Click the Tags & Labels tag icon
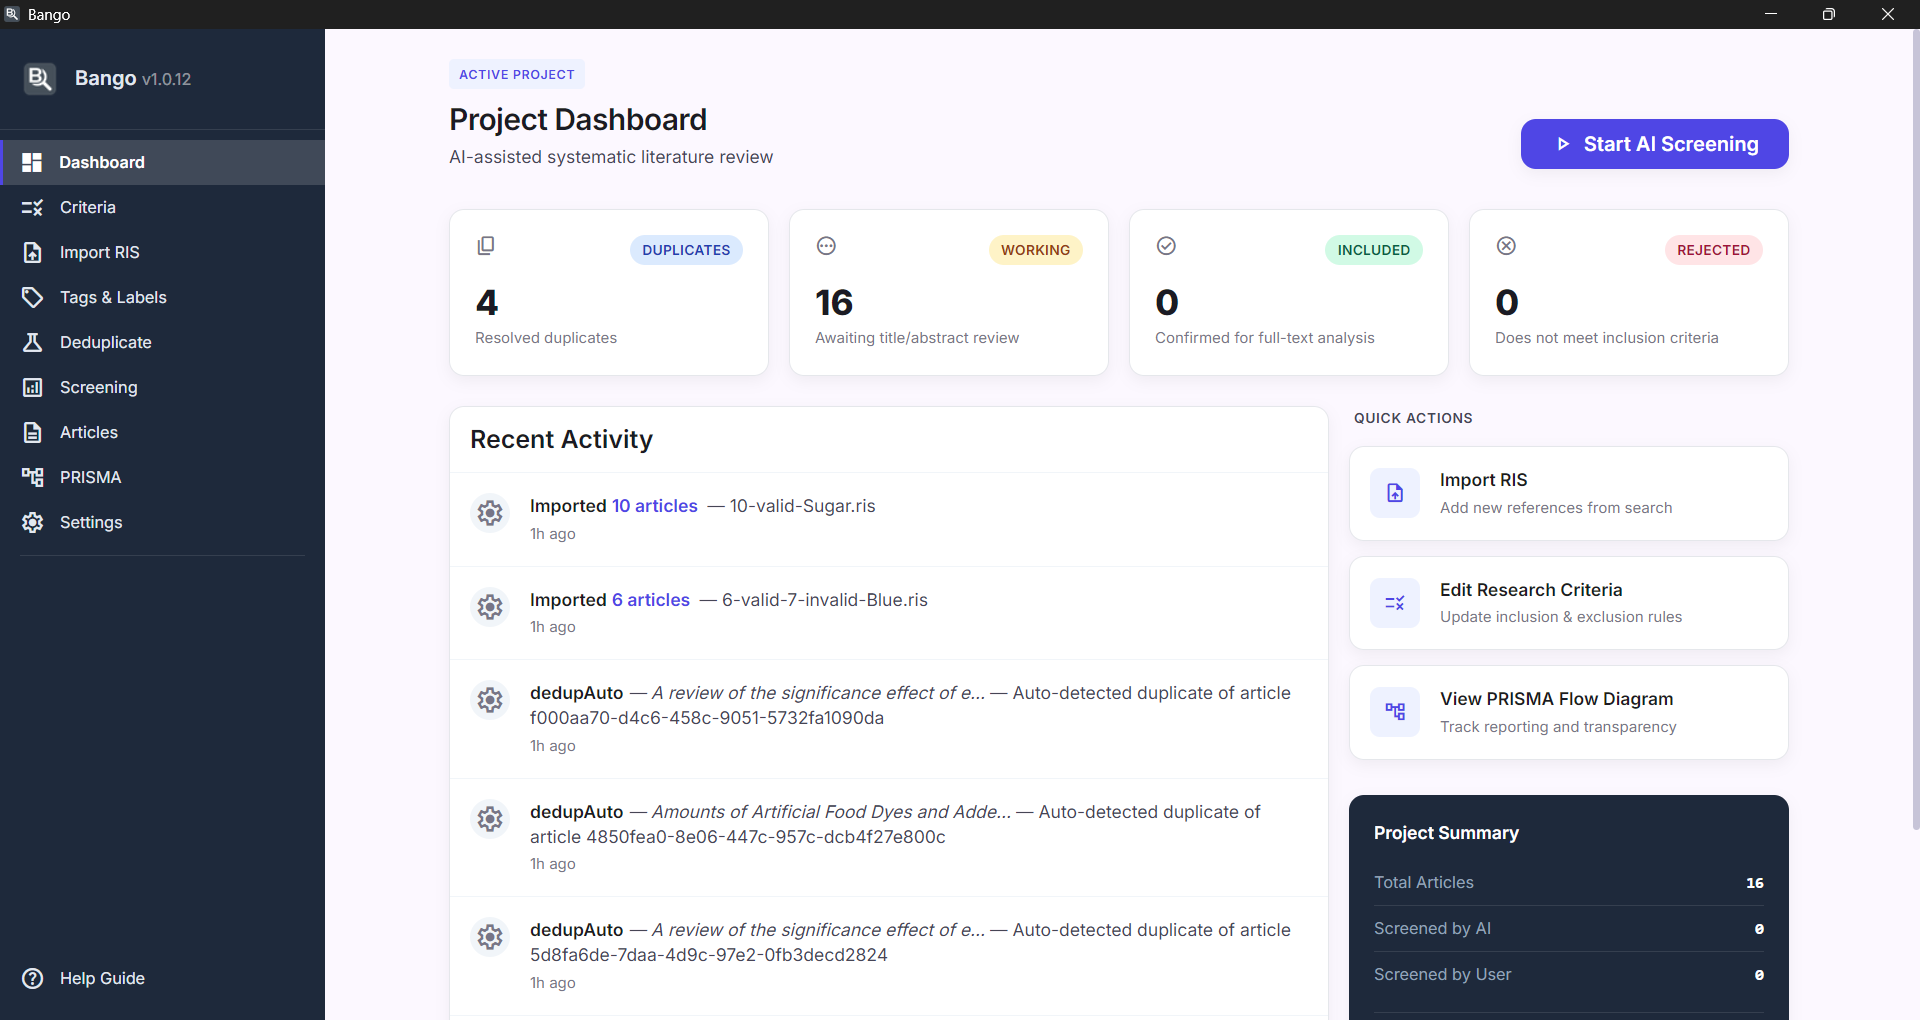 click(32, 297)
